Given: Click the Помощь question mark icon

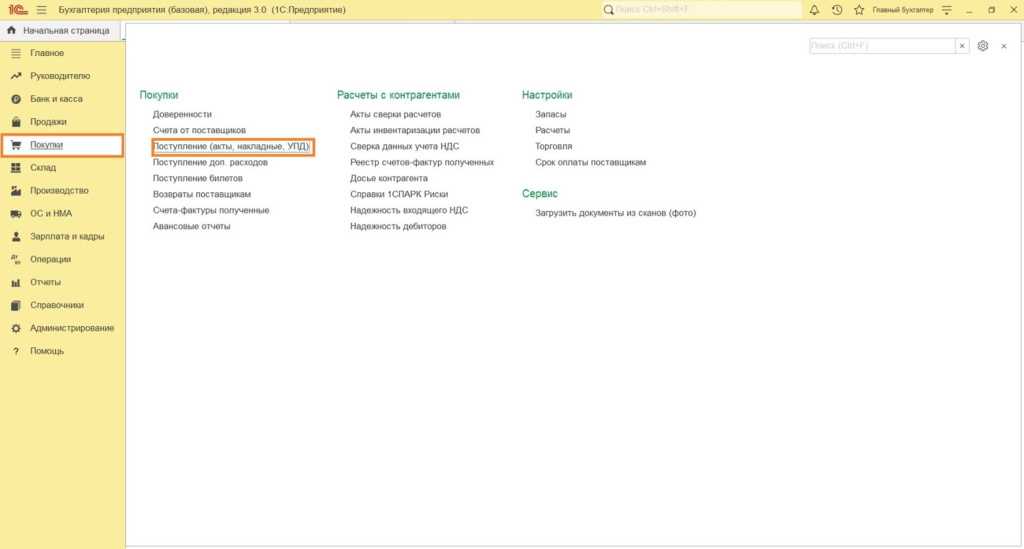Looking at the screenshot, I should point(16,351).
